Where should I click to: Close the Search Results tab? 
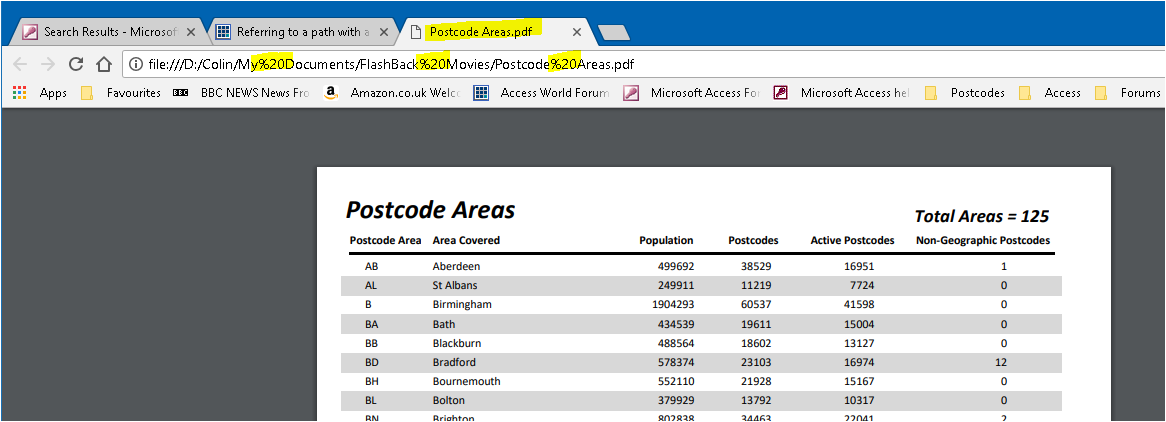pyautogui.click(x=191, y=32)
